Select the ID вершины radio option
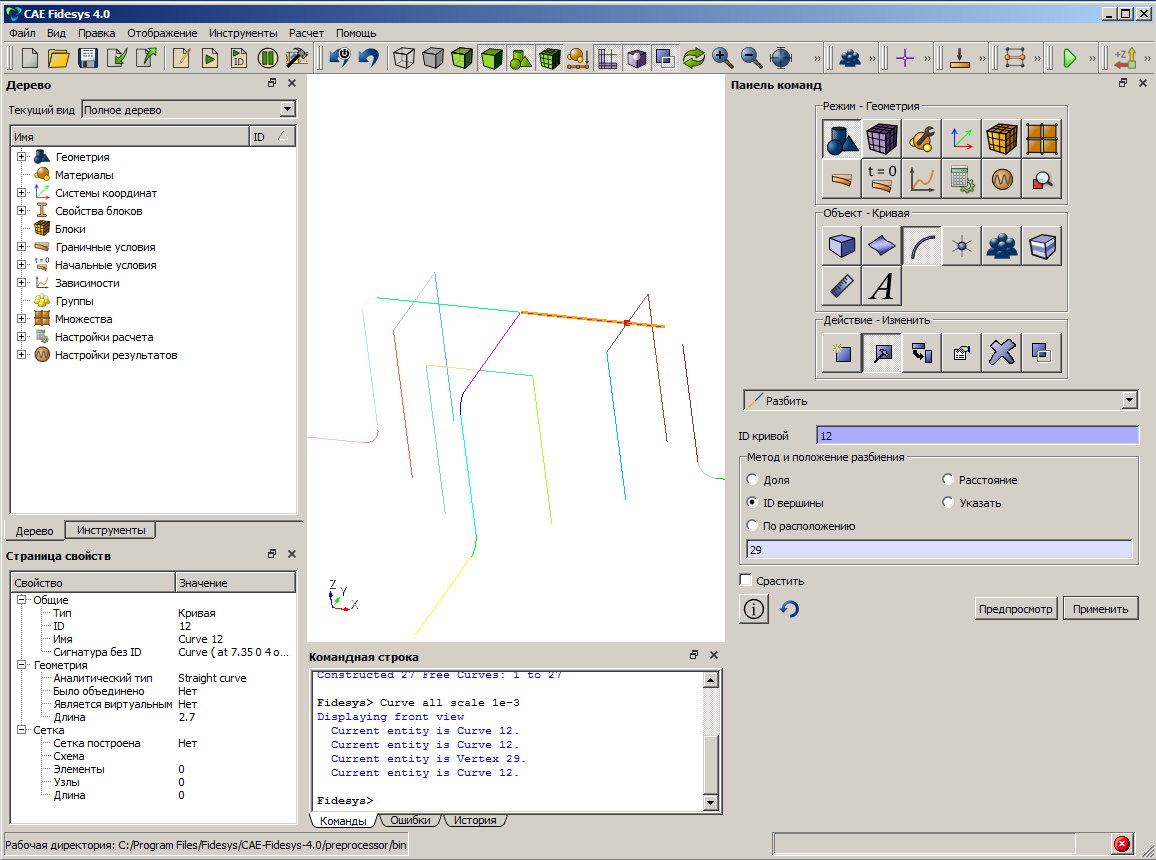This screenshot has width=1156, height=860. click(x=752, y=503)
